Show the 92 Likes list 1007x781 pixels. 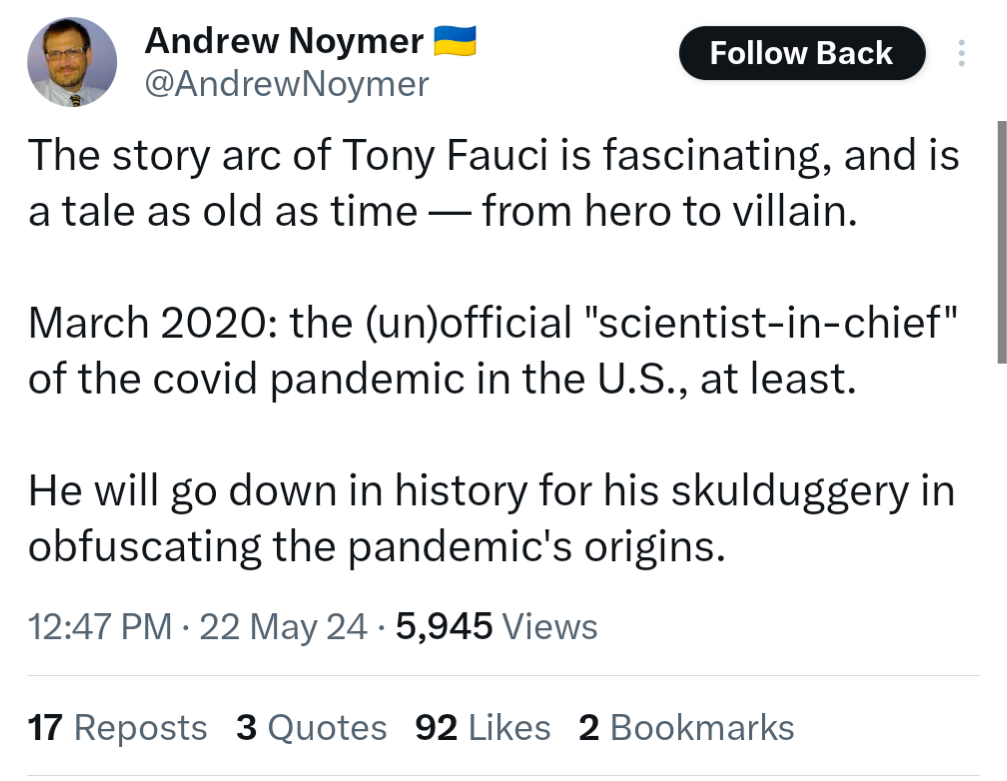[482, 728]
